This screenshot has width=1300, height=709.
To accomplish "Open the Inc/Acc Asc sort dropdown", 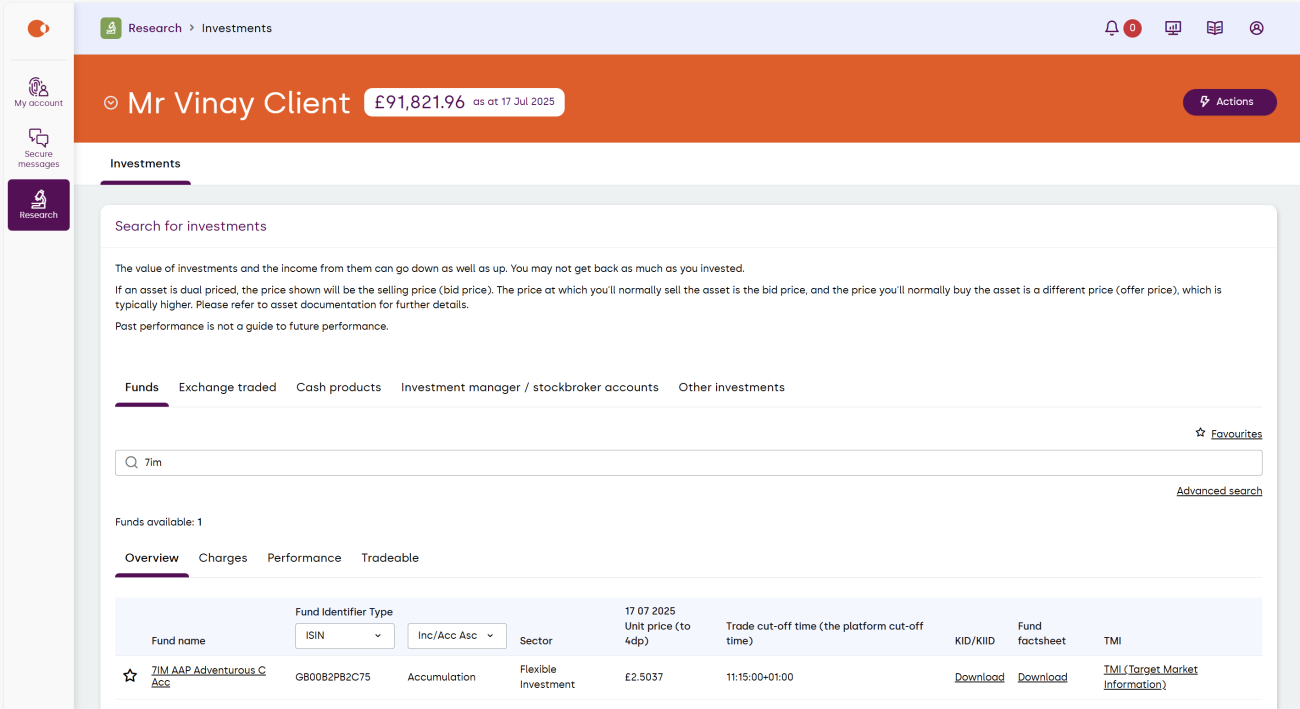I will tap(456, 636).
